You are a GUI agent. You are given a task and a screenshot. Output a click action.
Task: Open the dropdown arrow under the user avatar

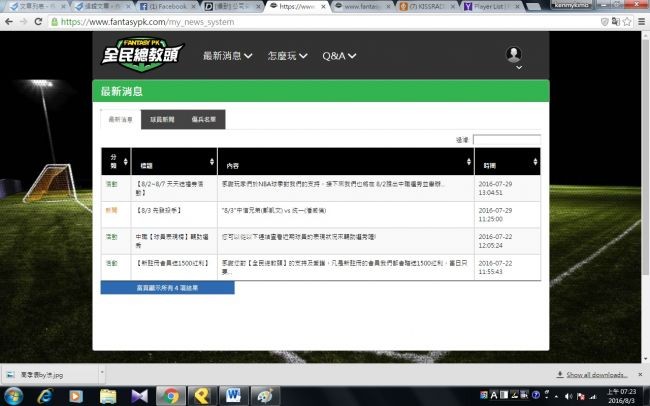click(519, 67)
